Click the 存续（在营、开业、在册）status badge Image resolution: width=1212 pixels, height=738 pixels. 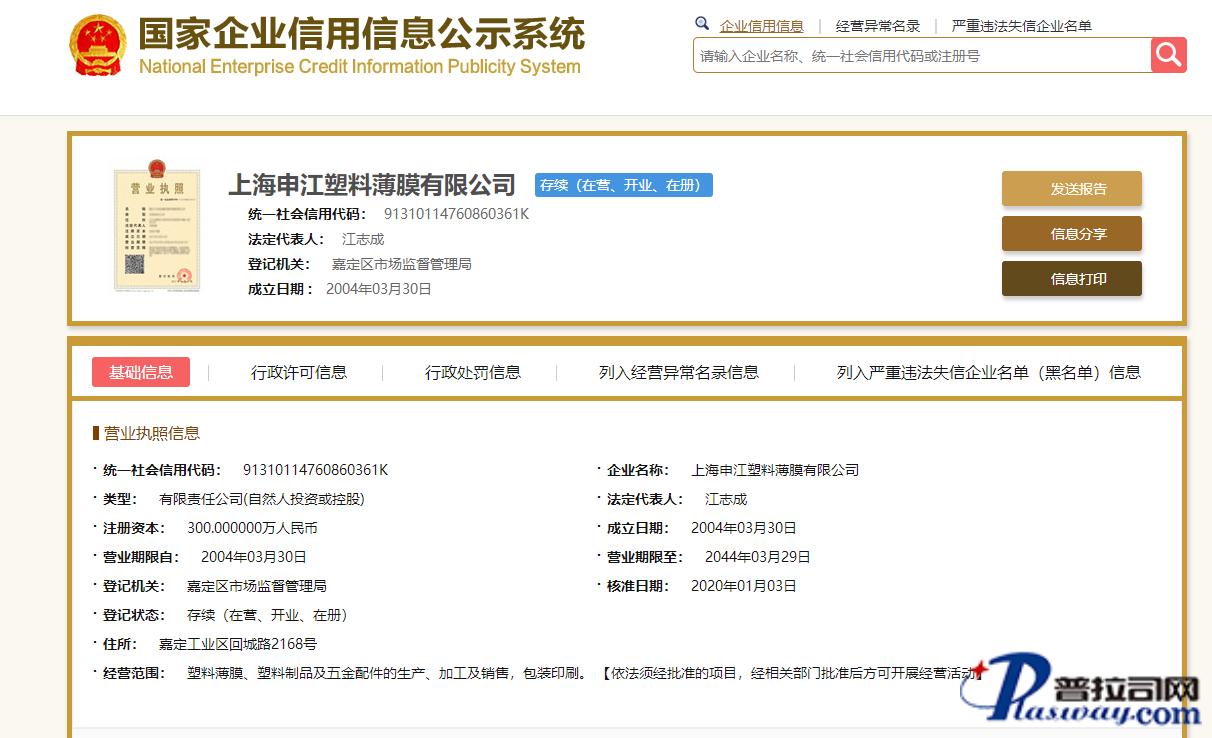pyautogui.click(x=624, y=185)
